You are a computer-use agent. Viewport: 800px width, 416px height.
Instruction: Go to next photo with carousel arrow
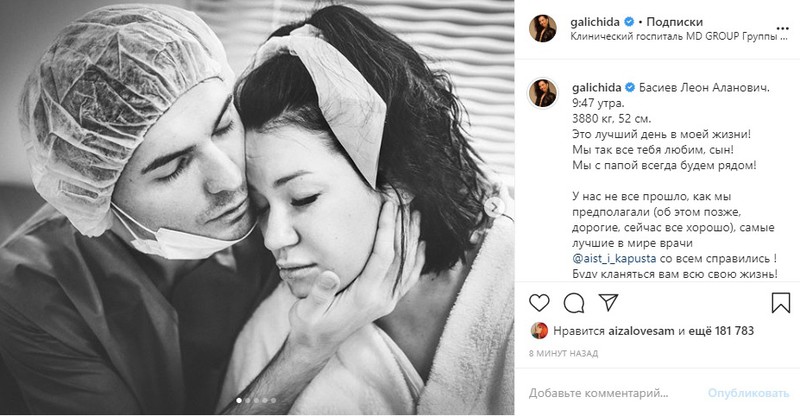494,207
